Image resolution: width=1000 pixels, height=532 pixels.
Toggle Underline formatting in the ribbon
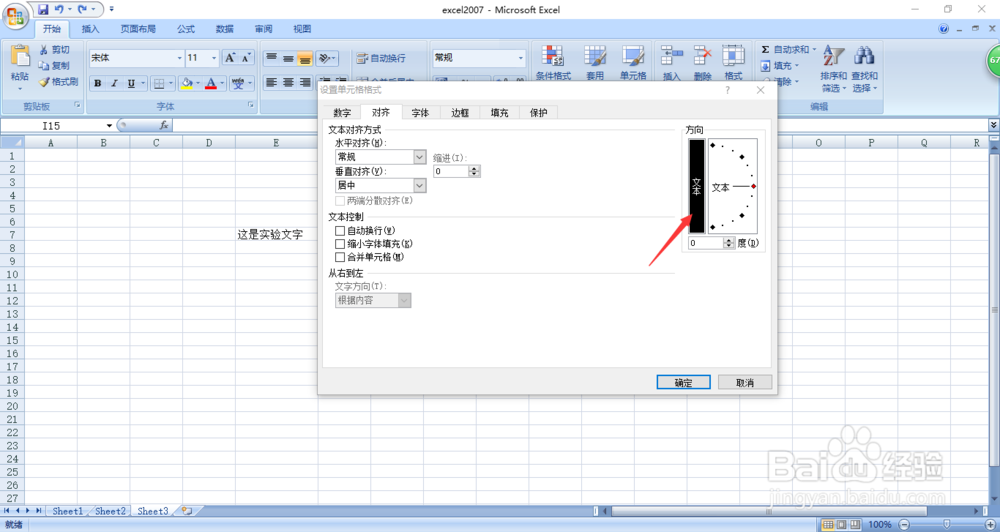click(x=131, y=83)
